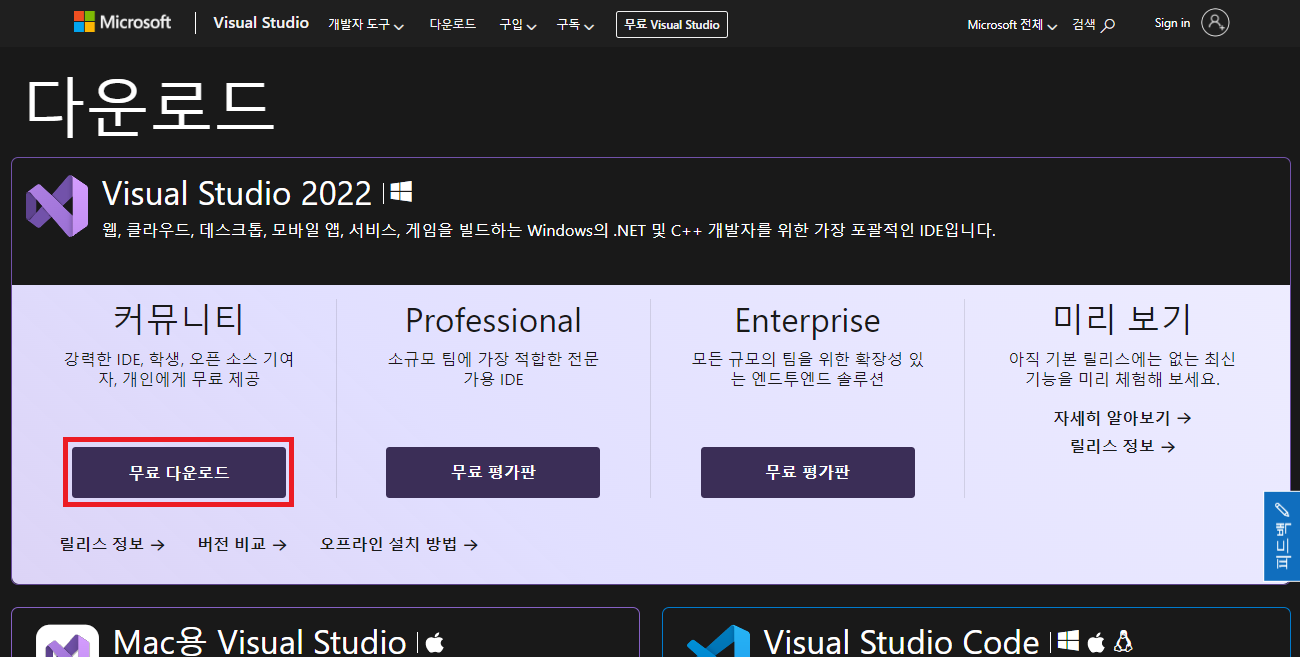Click the large 다운로드 page title

tap(149, 106)
